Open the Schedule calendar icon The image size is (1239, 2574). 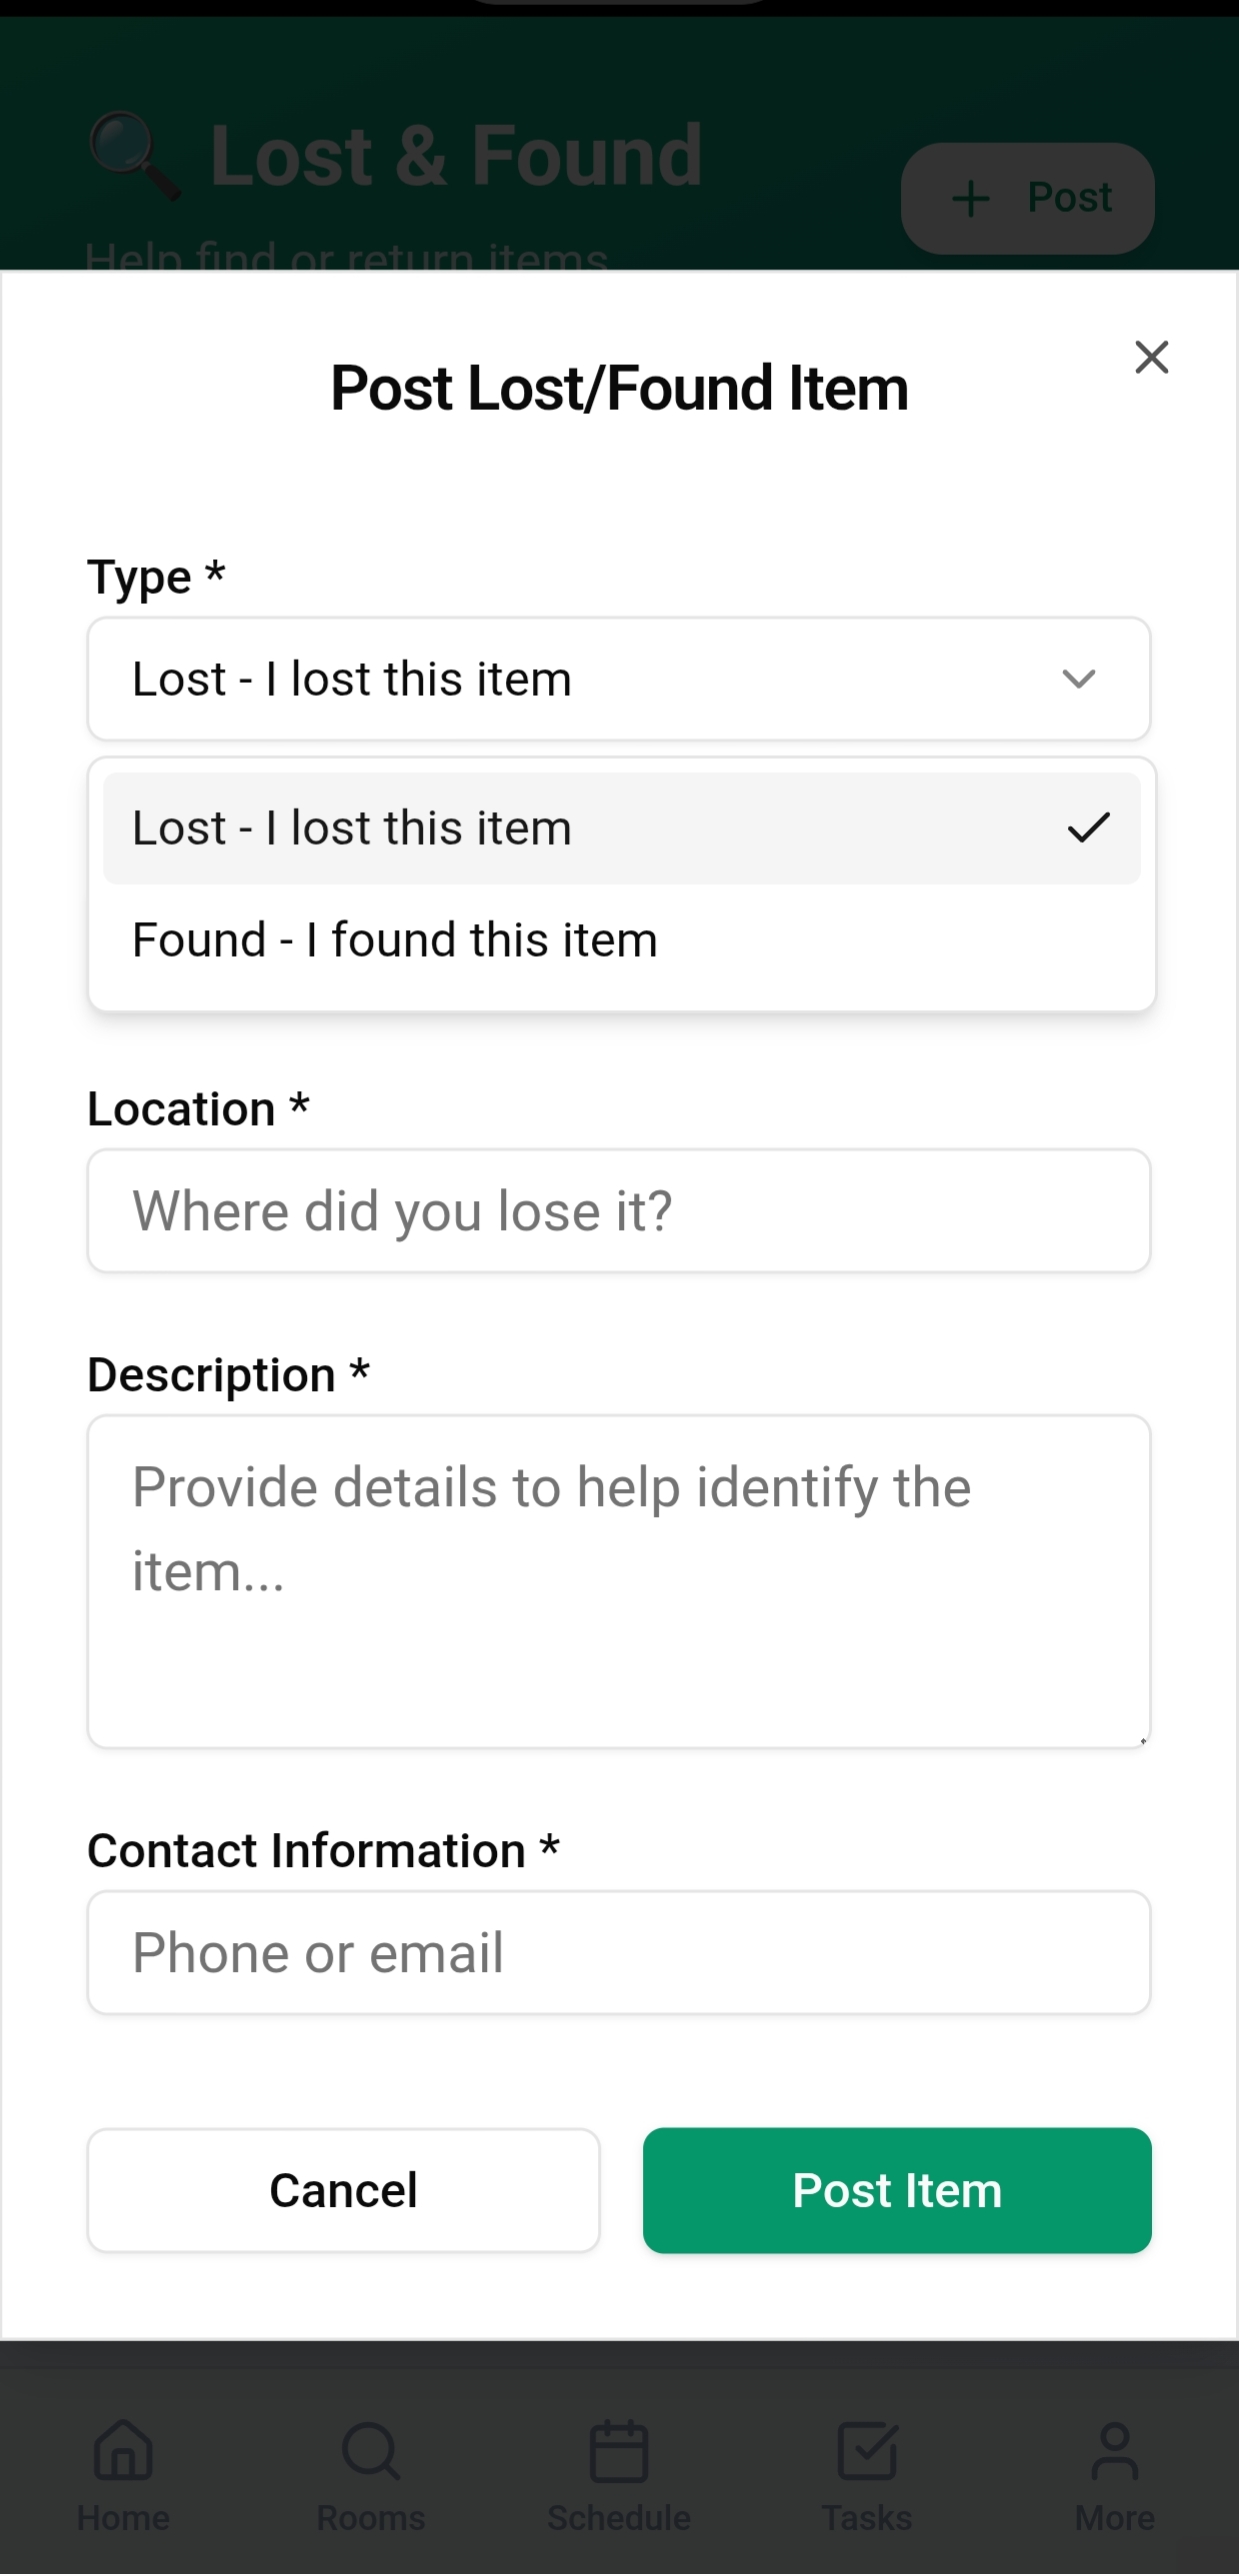pos(619,2450)
